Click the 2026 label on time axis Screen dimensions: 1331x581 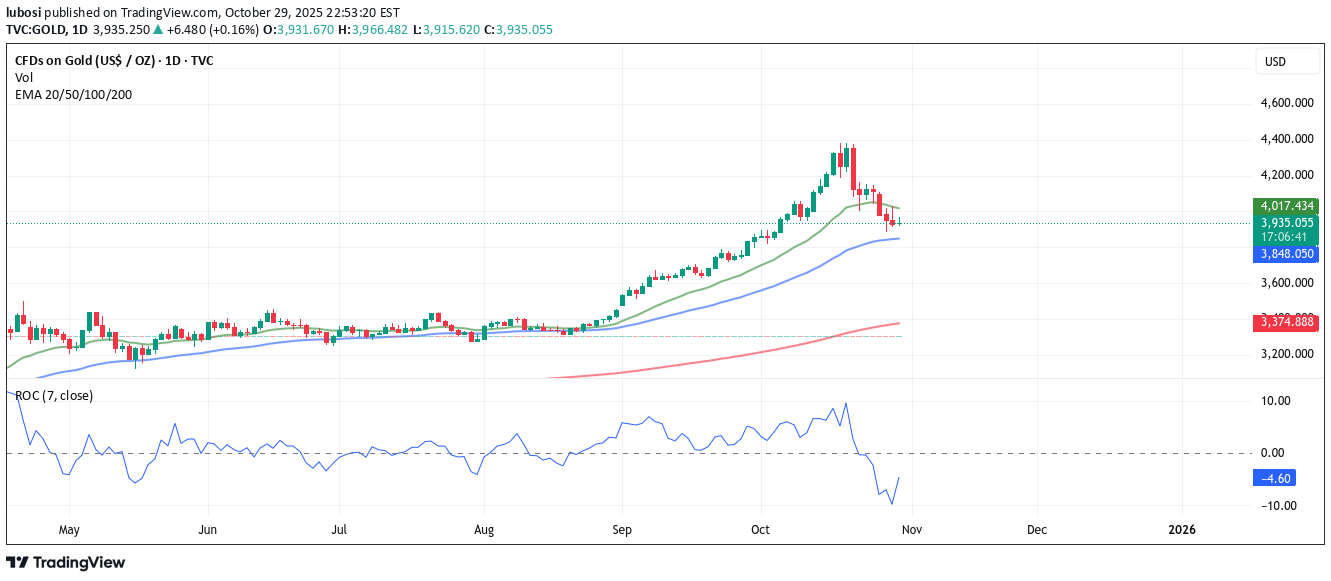1182,529
